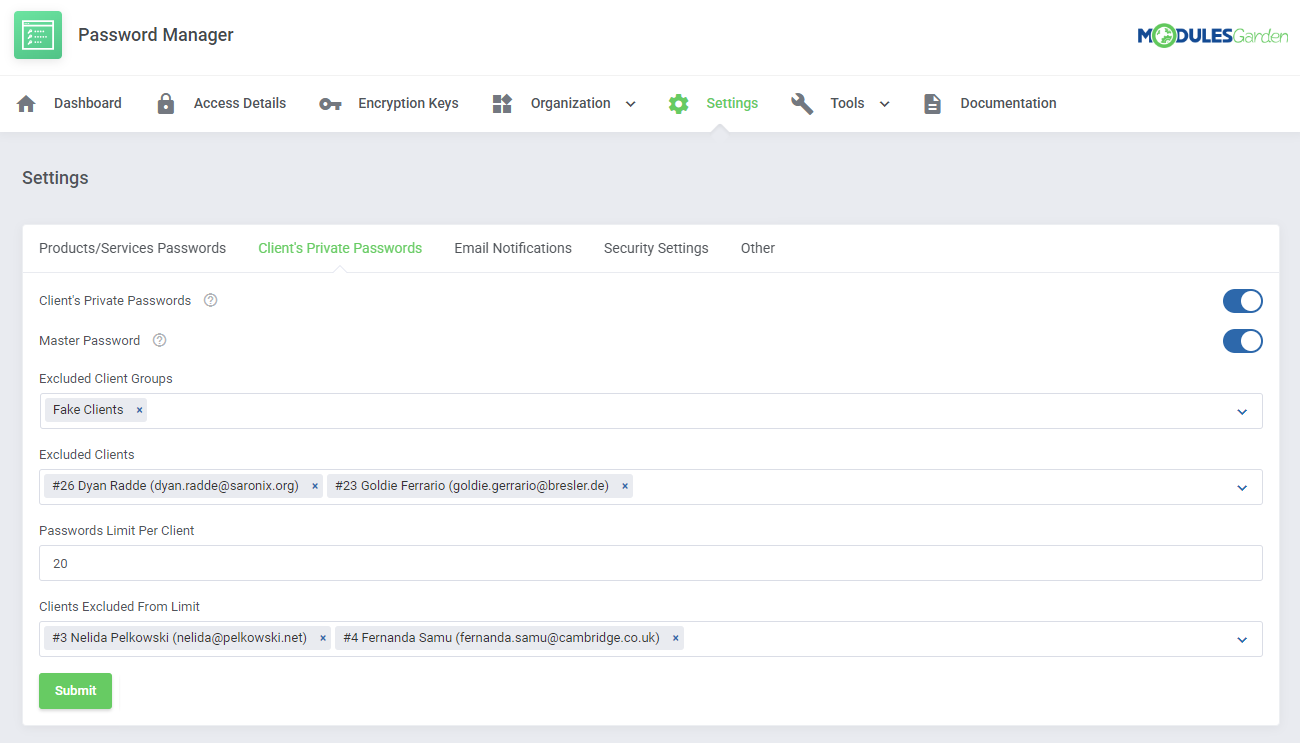Click the Dashboard home icon
Viewport: 1300px width, 743px height.
coord(26,104)
